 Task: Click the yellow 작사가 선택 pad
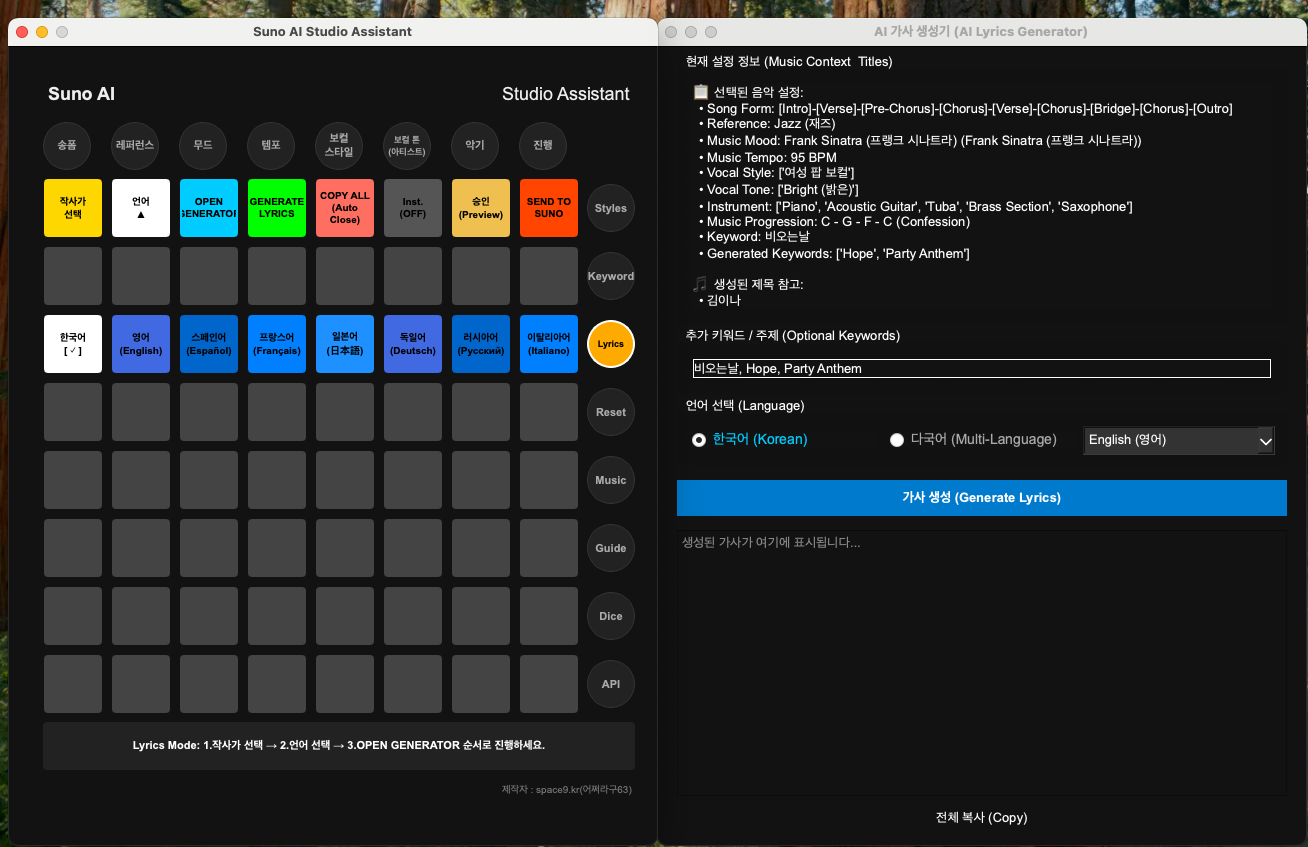73,208
